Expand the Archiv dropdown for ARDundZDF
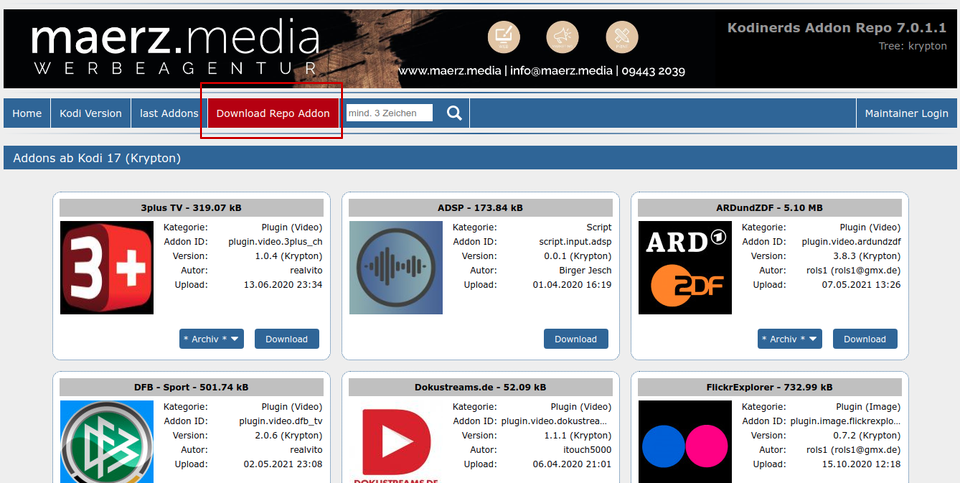Image resolution: width=960 pixels, height=483 pixels. point(790,339)
